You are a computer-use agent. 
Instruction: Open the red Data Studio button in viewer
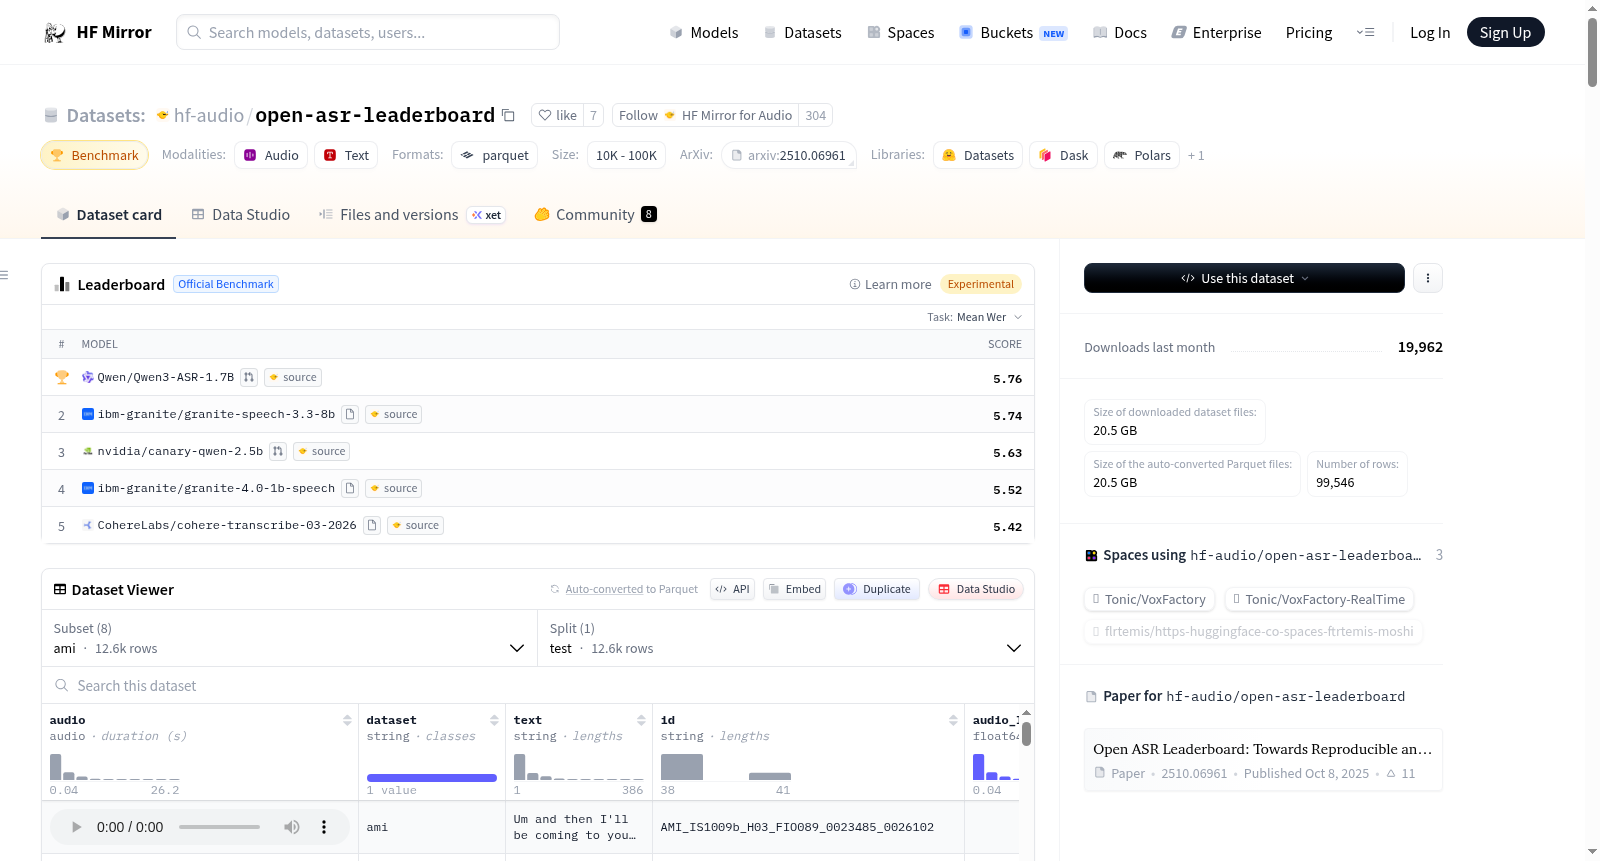click(976, 589)
